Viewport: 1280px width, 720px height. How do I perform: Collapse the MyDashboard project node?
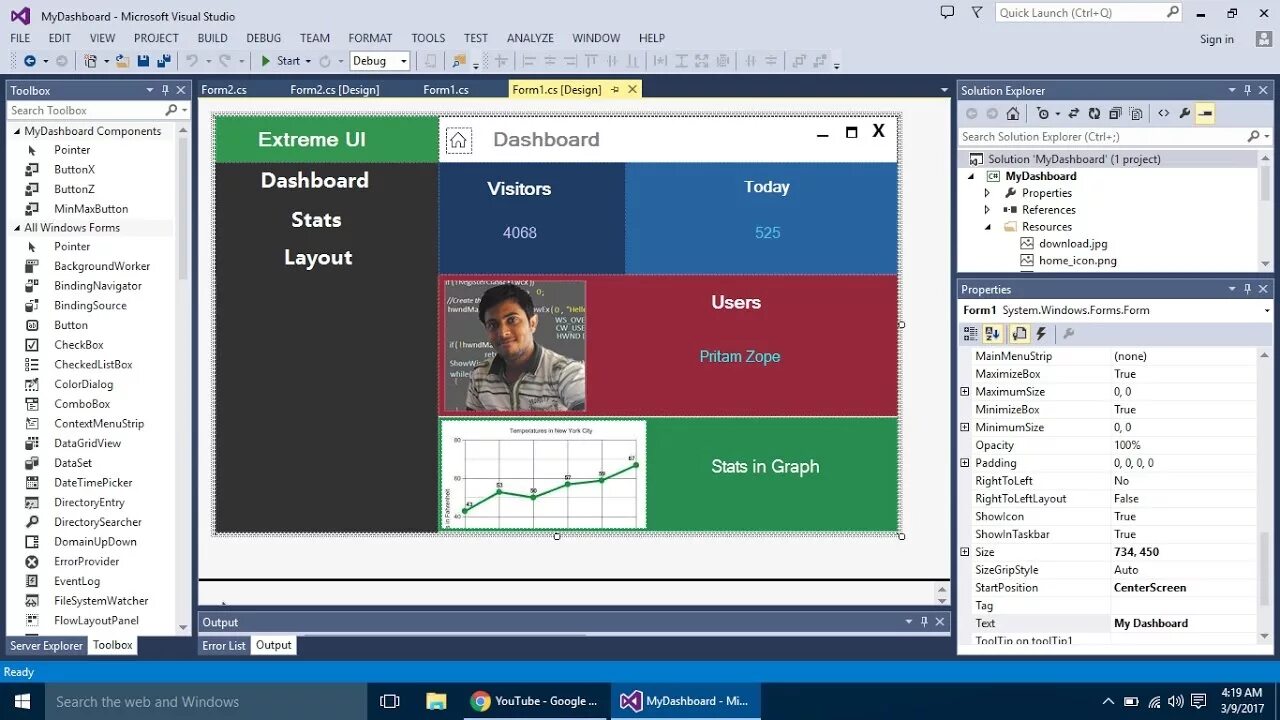[x=970, y=176]
